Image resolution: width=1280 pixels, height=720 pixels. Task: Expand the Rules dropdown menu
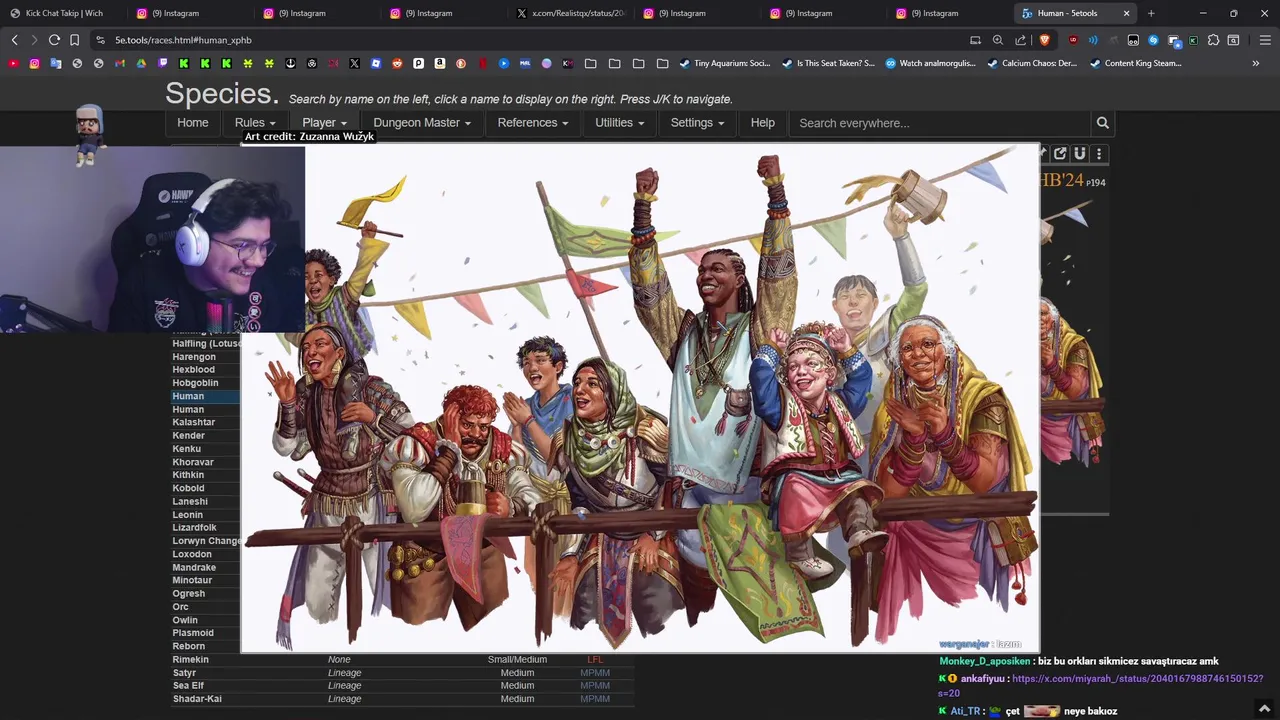(x=255, y=123)
